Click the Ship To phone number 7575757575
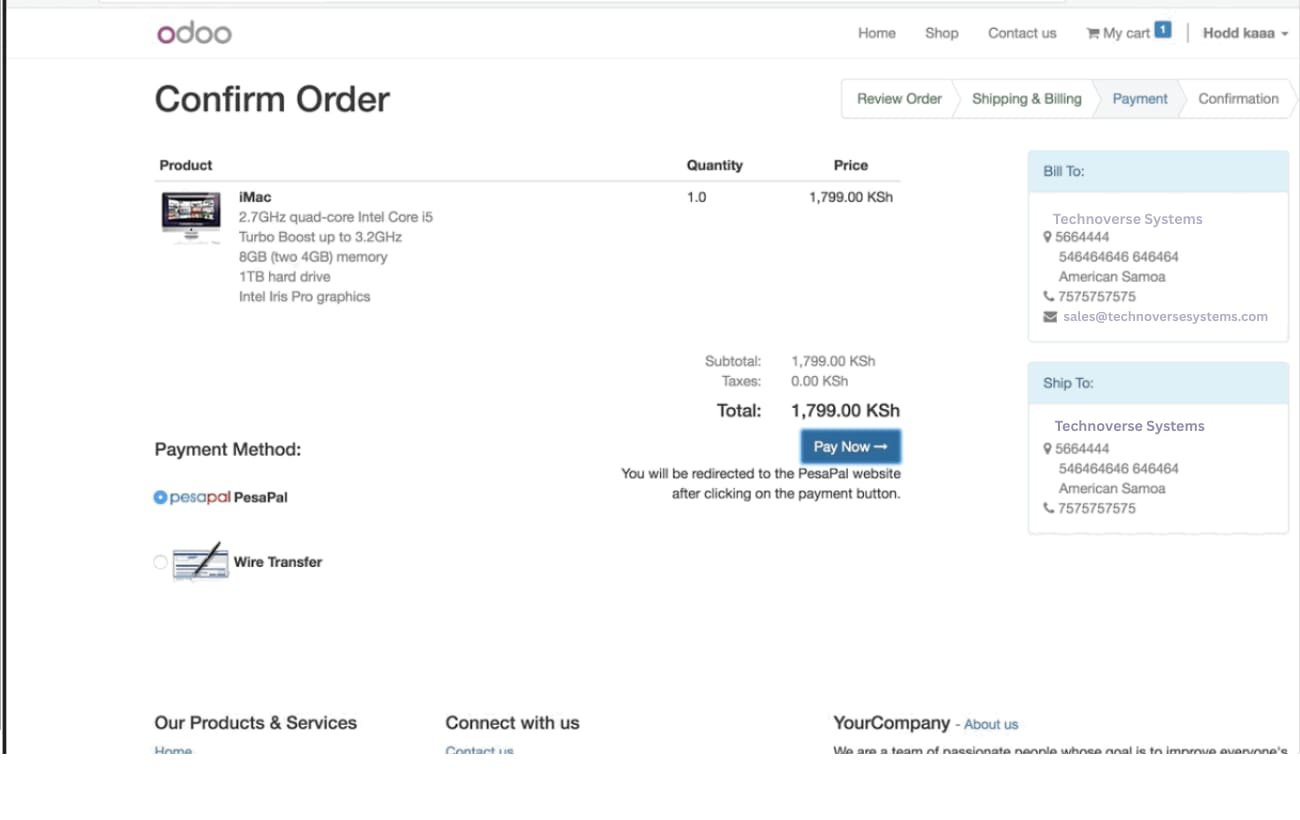1300x820 pixels. [x=1097, y=508]
